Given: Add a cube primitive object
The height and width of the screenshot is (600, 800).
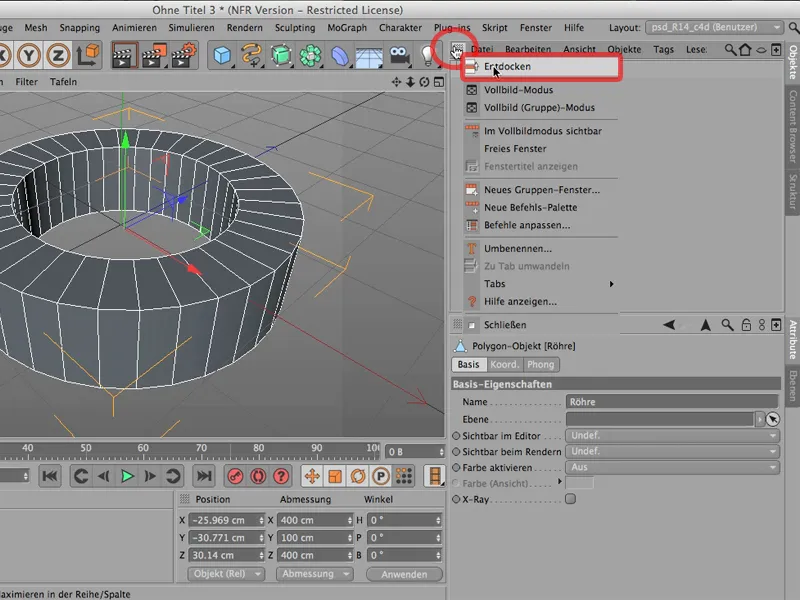Looking at the screenshot, I should pos(222,55).
